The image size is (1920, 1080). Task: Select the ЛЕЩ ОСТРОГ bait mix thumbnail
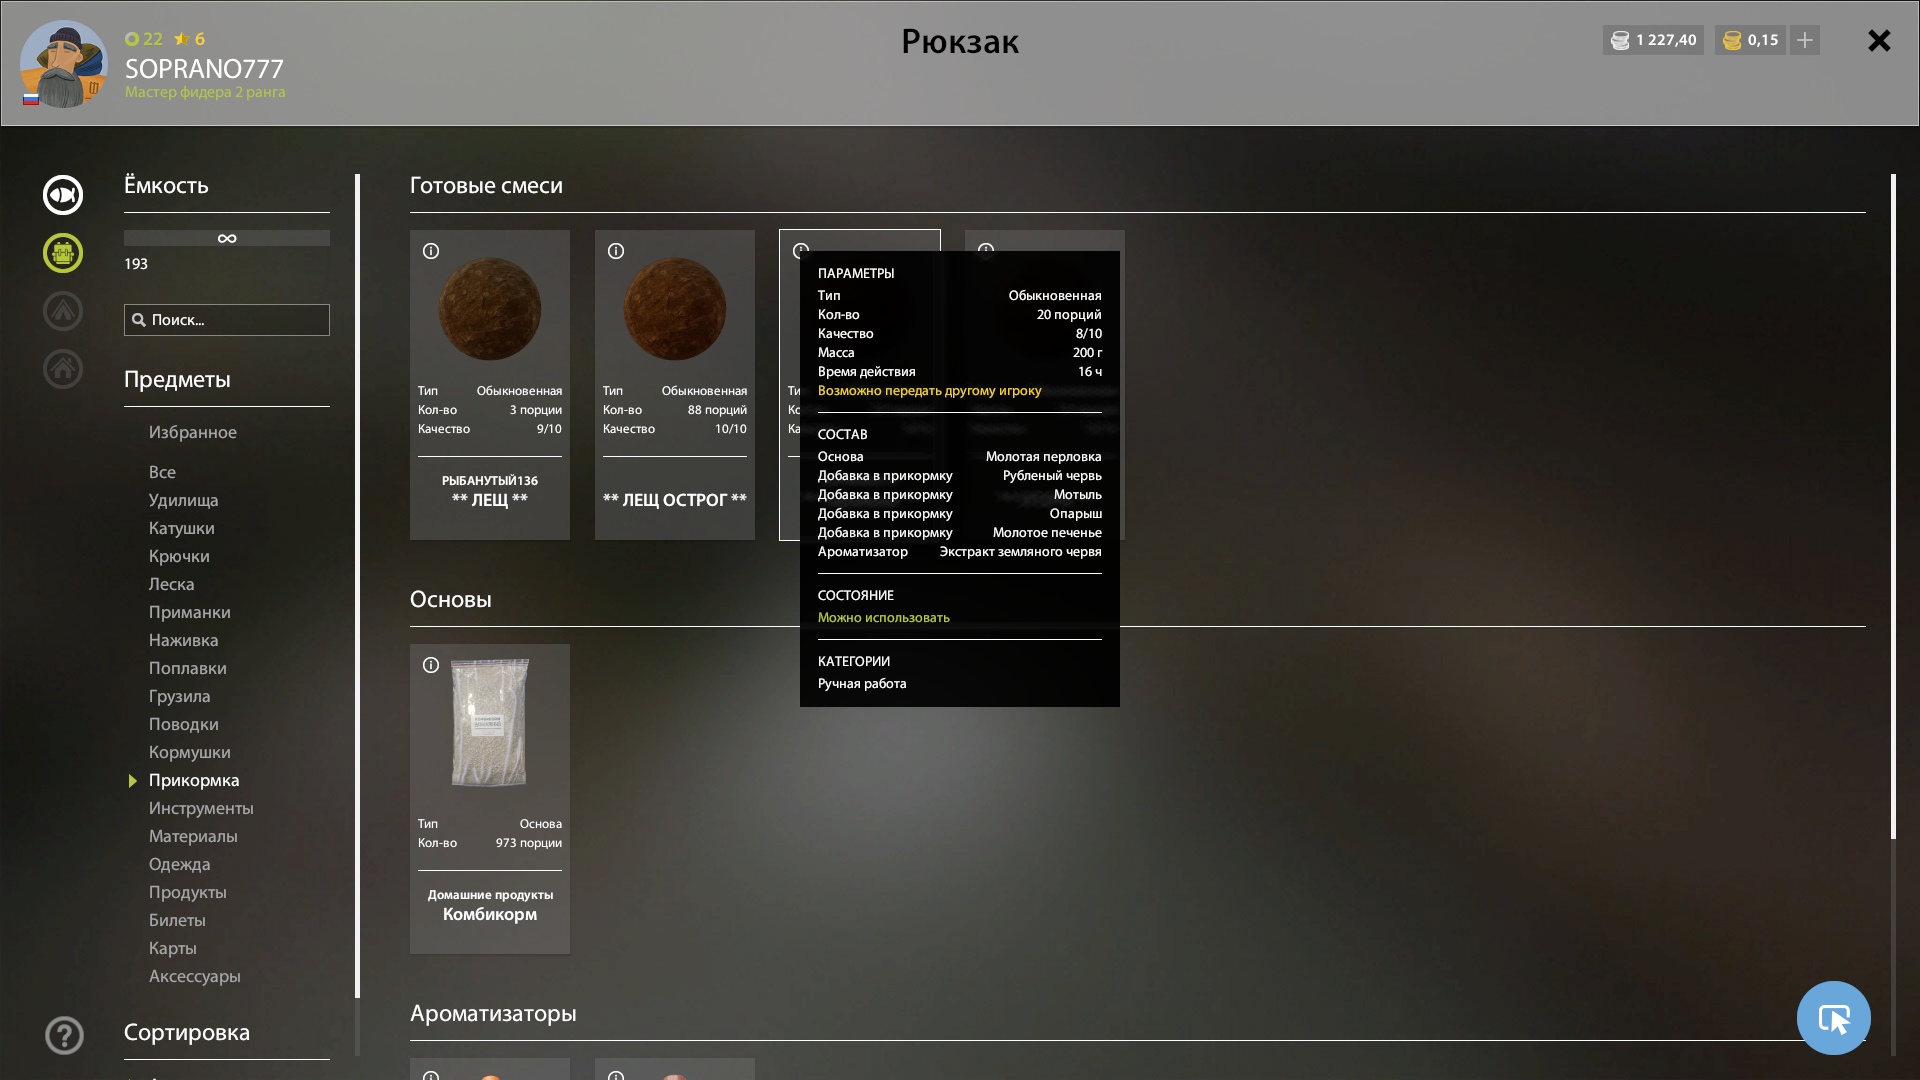coord(675,308)
